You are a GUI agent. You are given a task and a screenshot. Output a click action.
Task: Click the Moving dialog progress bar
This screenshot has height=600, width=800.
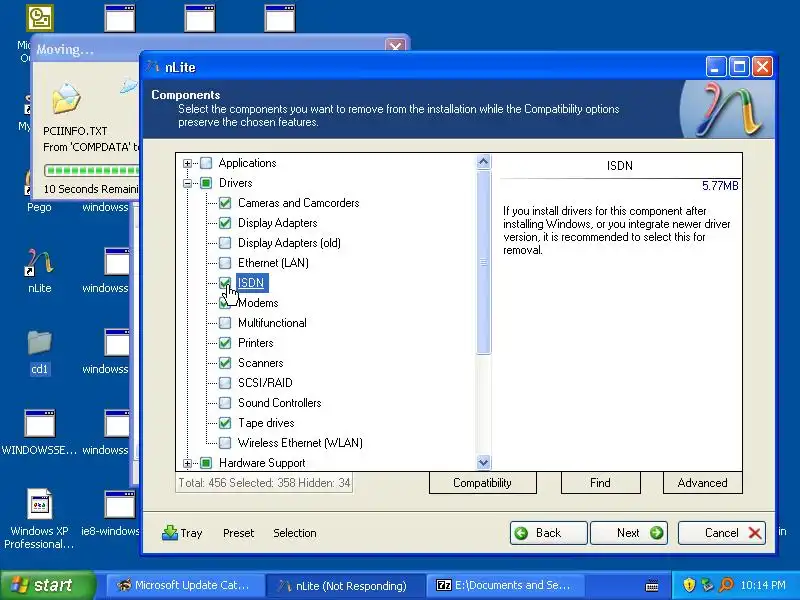92,170
